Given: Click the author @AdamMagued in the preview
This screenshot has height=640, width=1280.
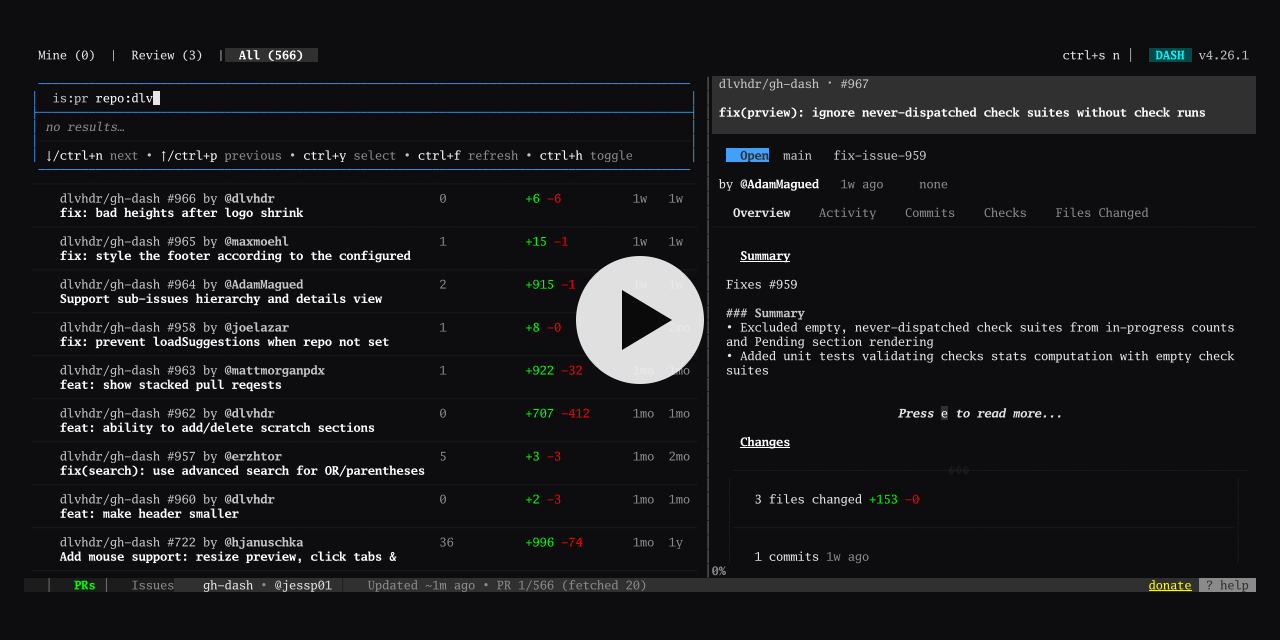Looking at the screenshot, I should click(x=779, y=184).
